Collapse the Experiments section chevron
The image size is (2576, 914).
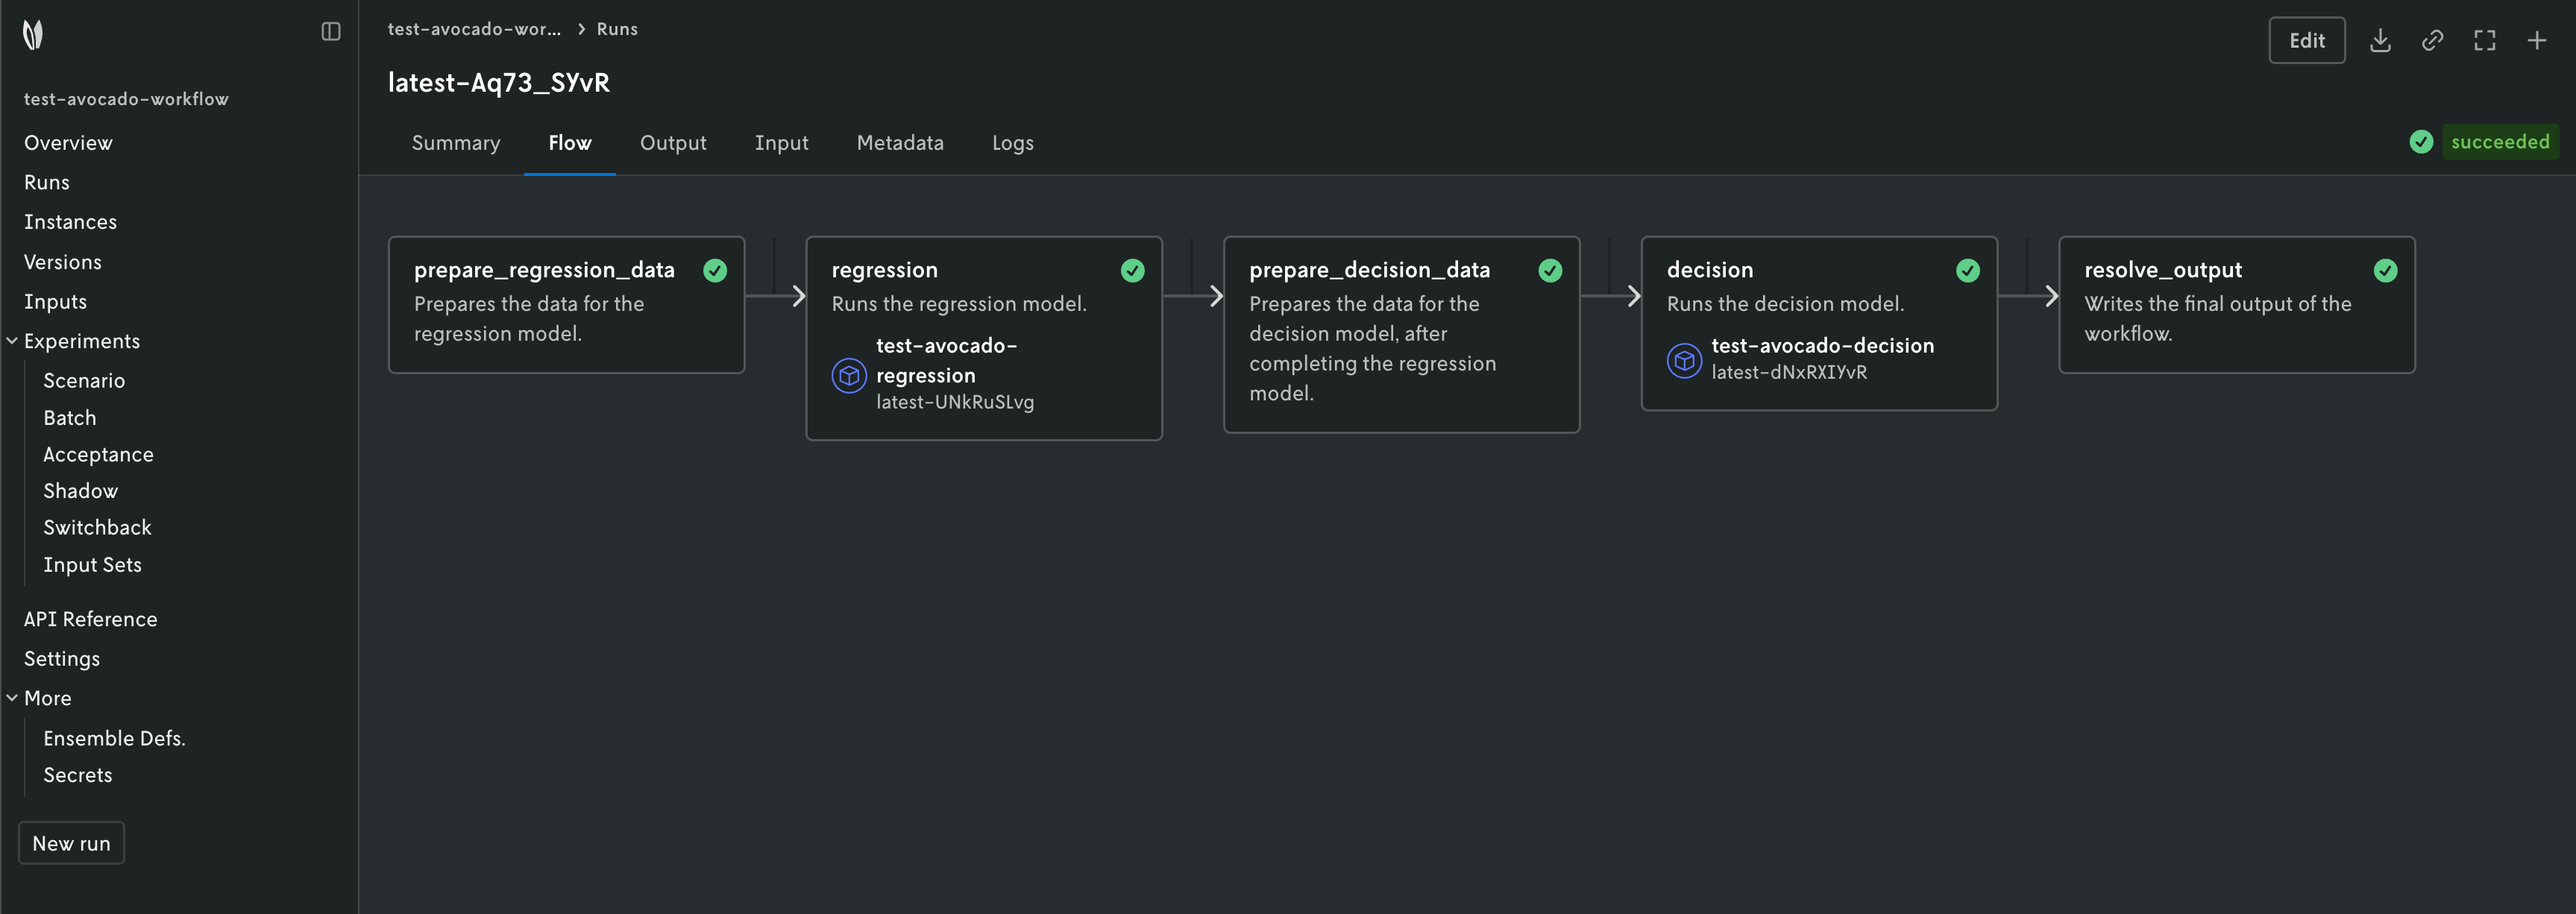click(x=12, y=341)
